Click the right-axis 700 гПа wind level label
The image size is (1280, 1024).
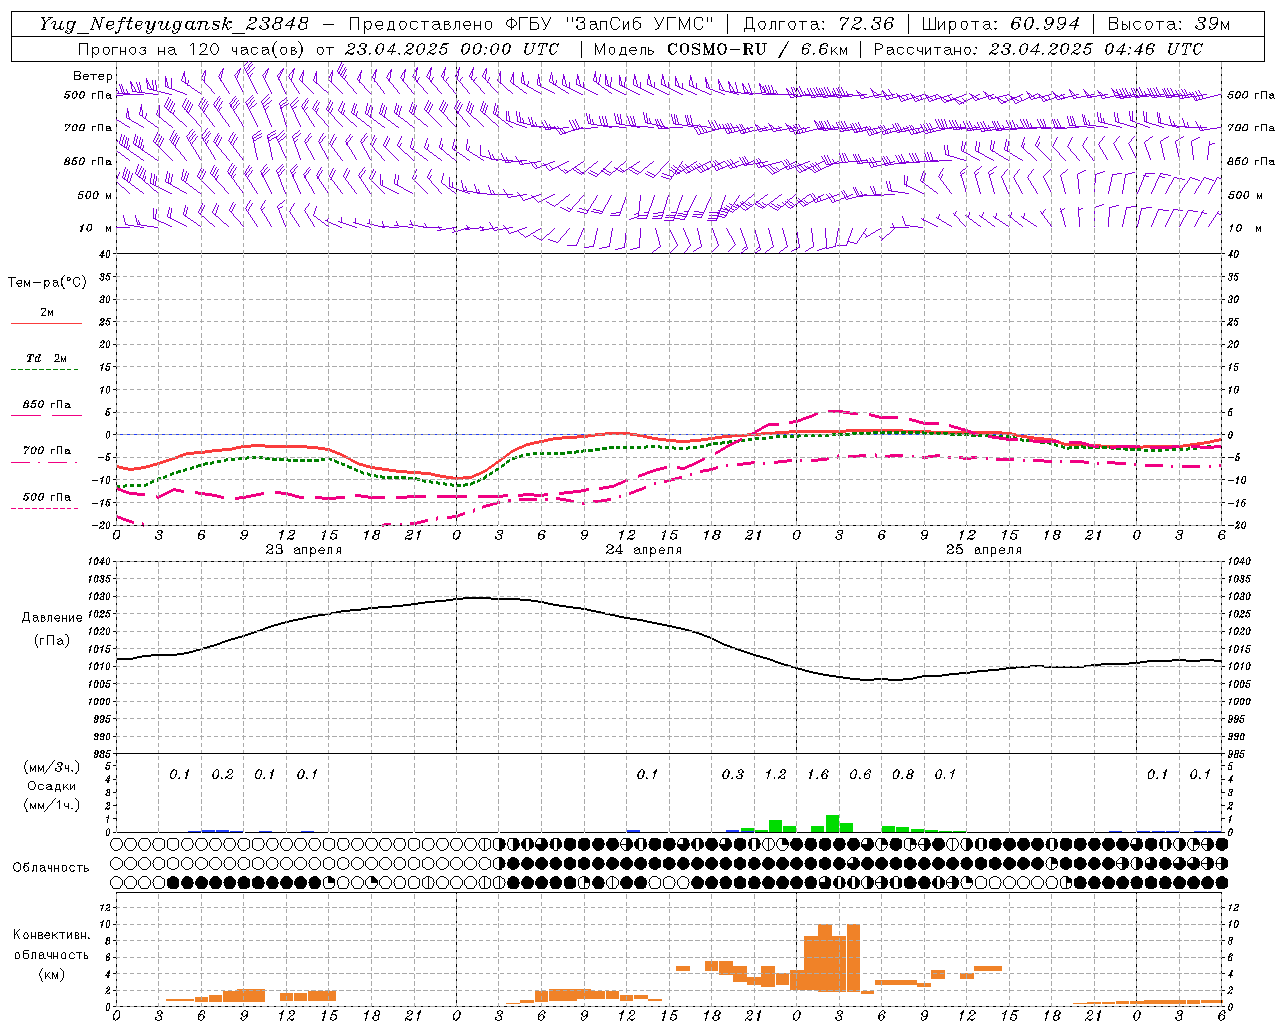[1250, 128]
